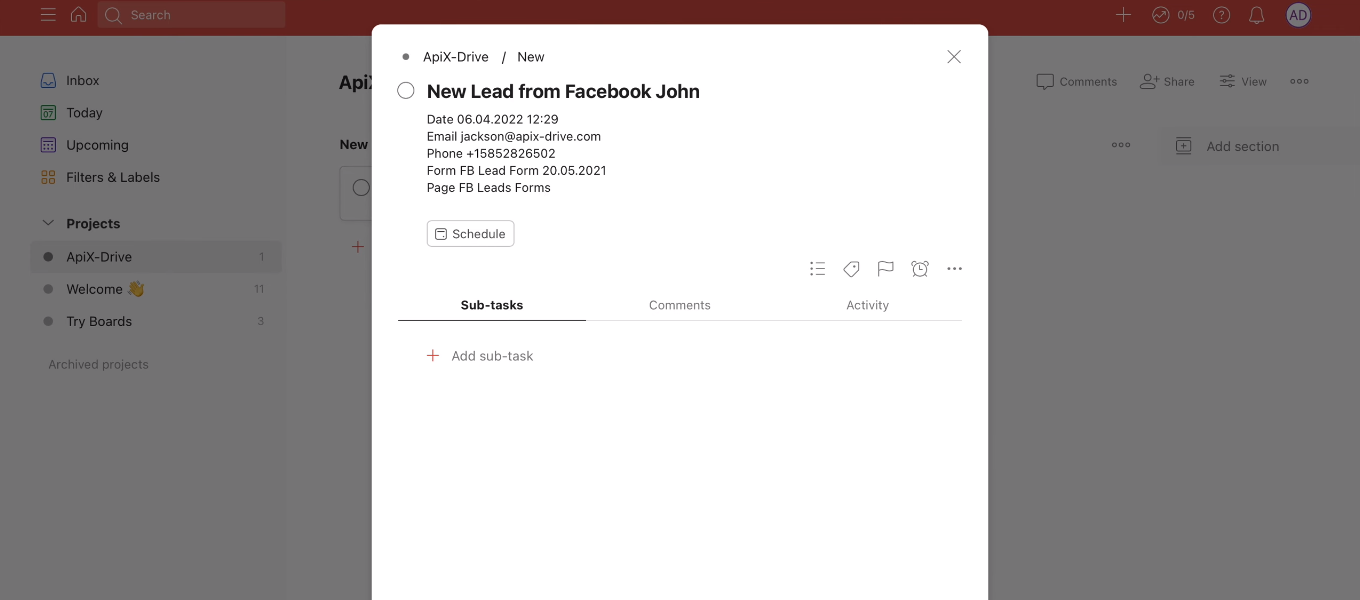1360x600 pixels.
Task: Open project Comments at the top right
Action: [1076, 81]
